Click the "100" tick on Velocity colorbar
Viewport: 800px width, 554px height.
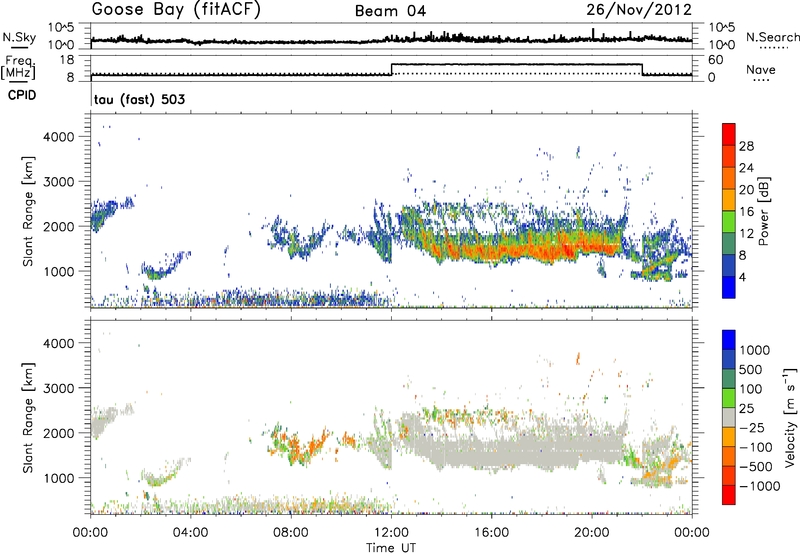(751, 389)
